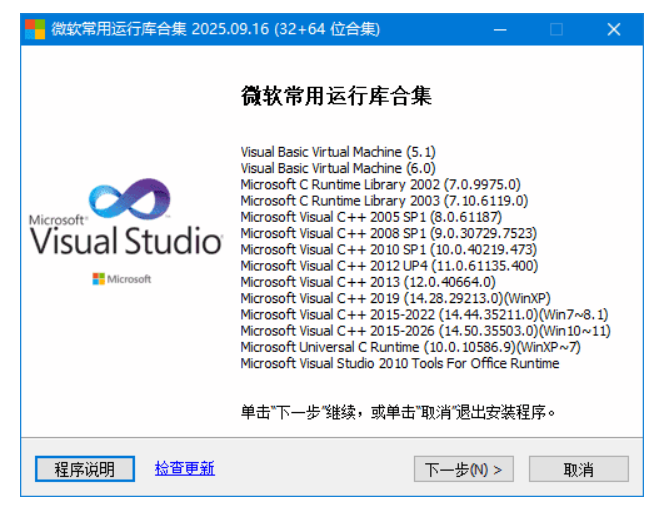Click Microsoft C Runtime Library 2003 line
Screen dimensions: 663x510
pos(384,201)
